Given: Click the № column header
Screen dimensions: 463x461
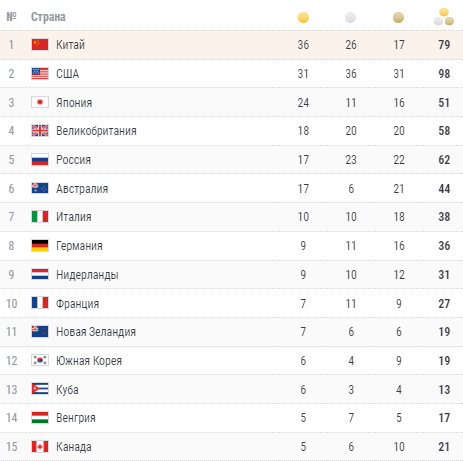Looking at the screenshot, I should tap(11, 17).
